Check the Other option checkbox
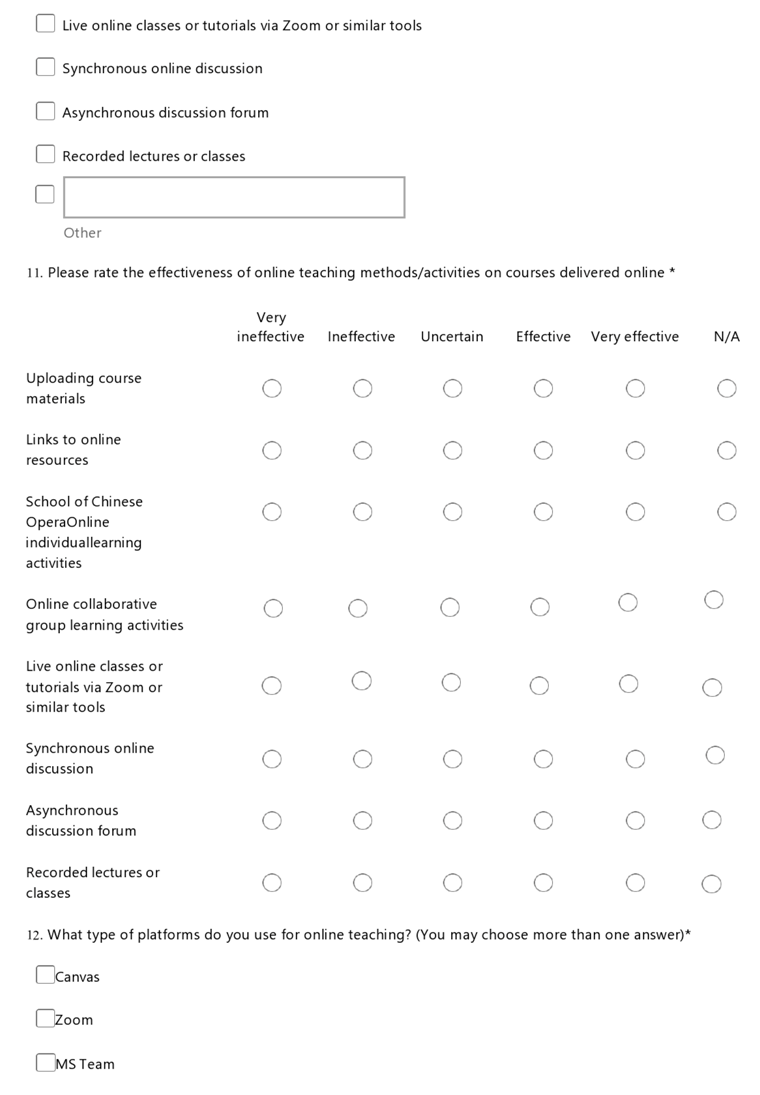760x1095 pixels. click(45, 194)
